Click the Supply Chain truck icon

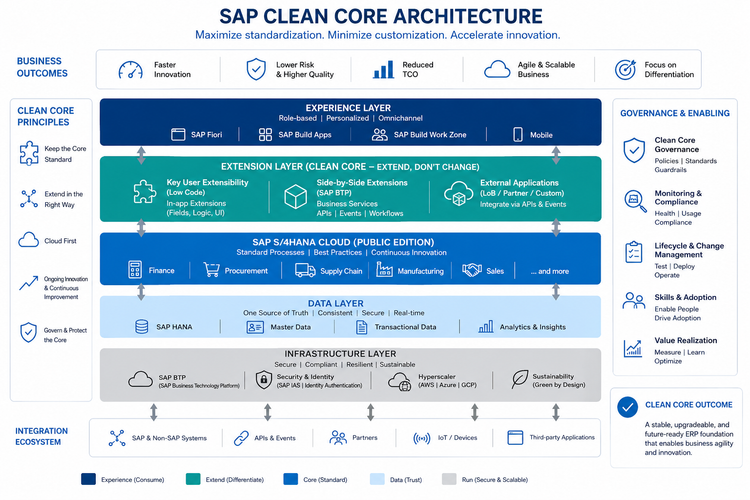[305, 270]
